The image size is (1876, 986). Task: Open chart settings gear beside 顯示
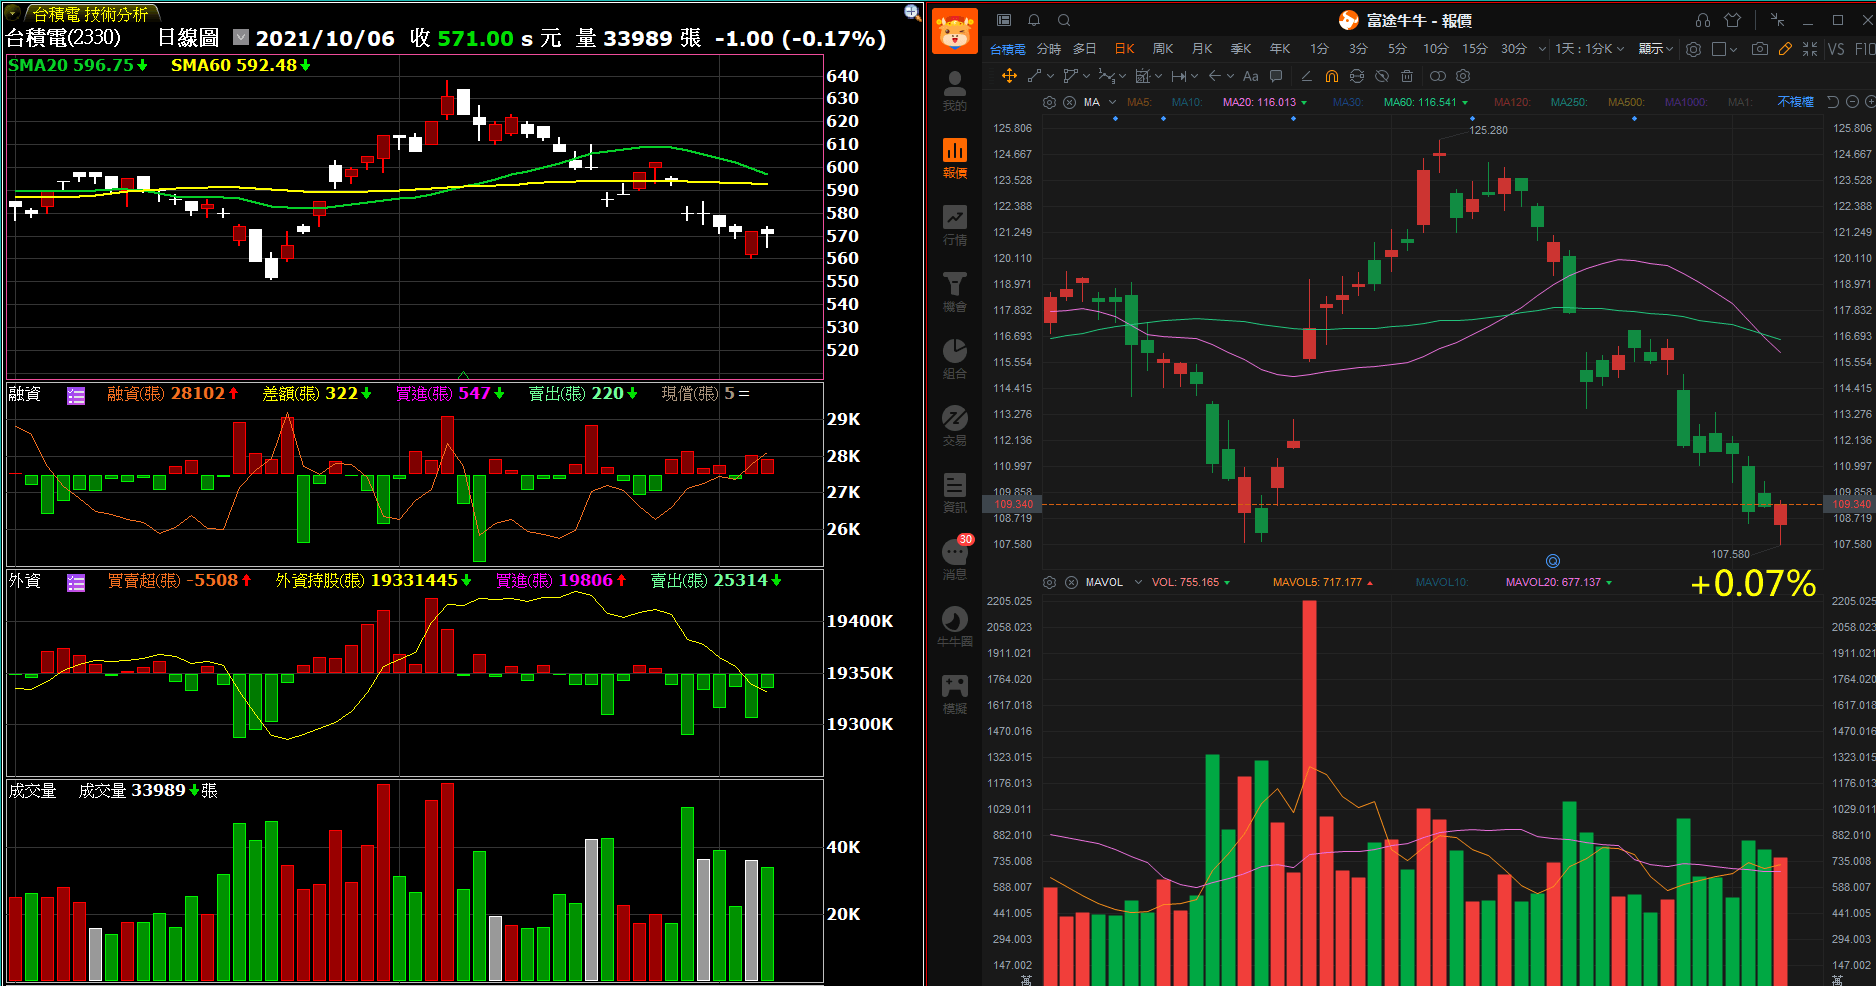pos(1693,49)
